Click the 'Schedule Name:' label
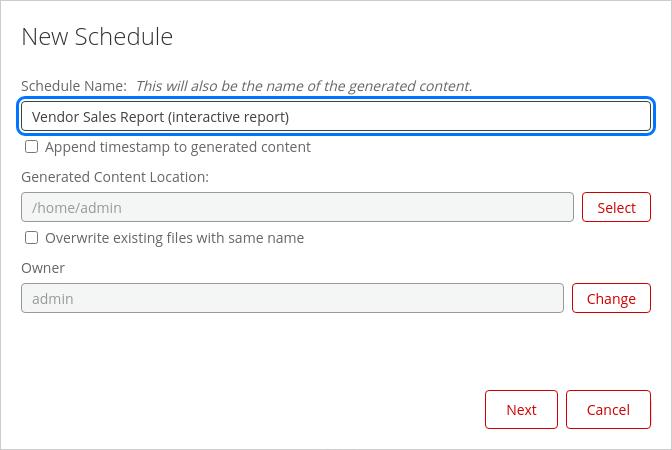This screenshot has height=450, width=672. pos(74,86)
